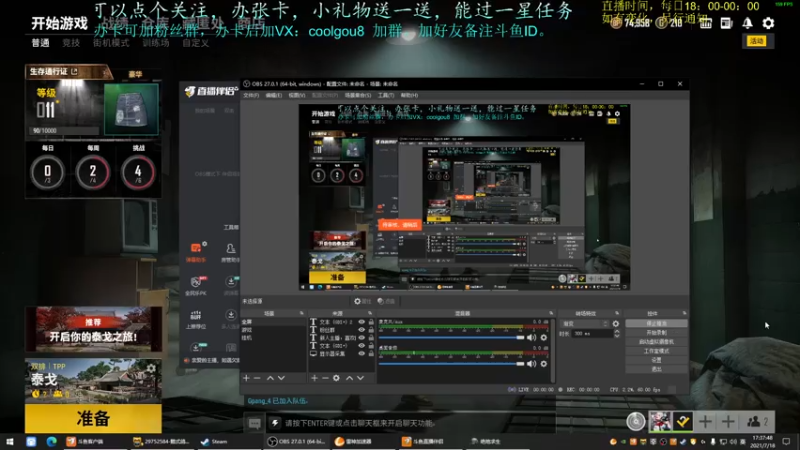This screenshot has width=800, height=450.
Task: Click the 工作室模式 studio mode button
Action: tap(656, 351)
